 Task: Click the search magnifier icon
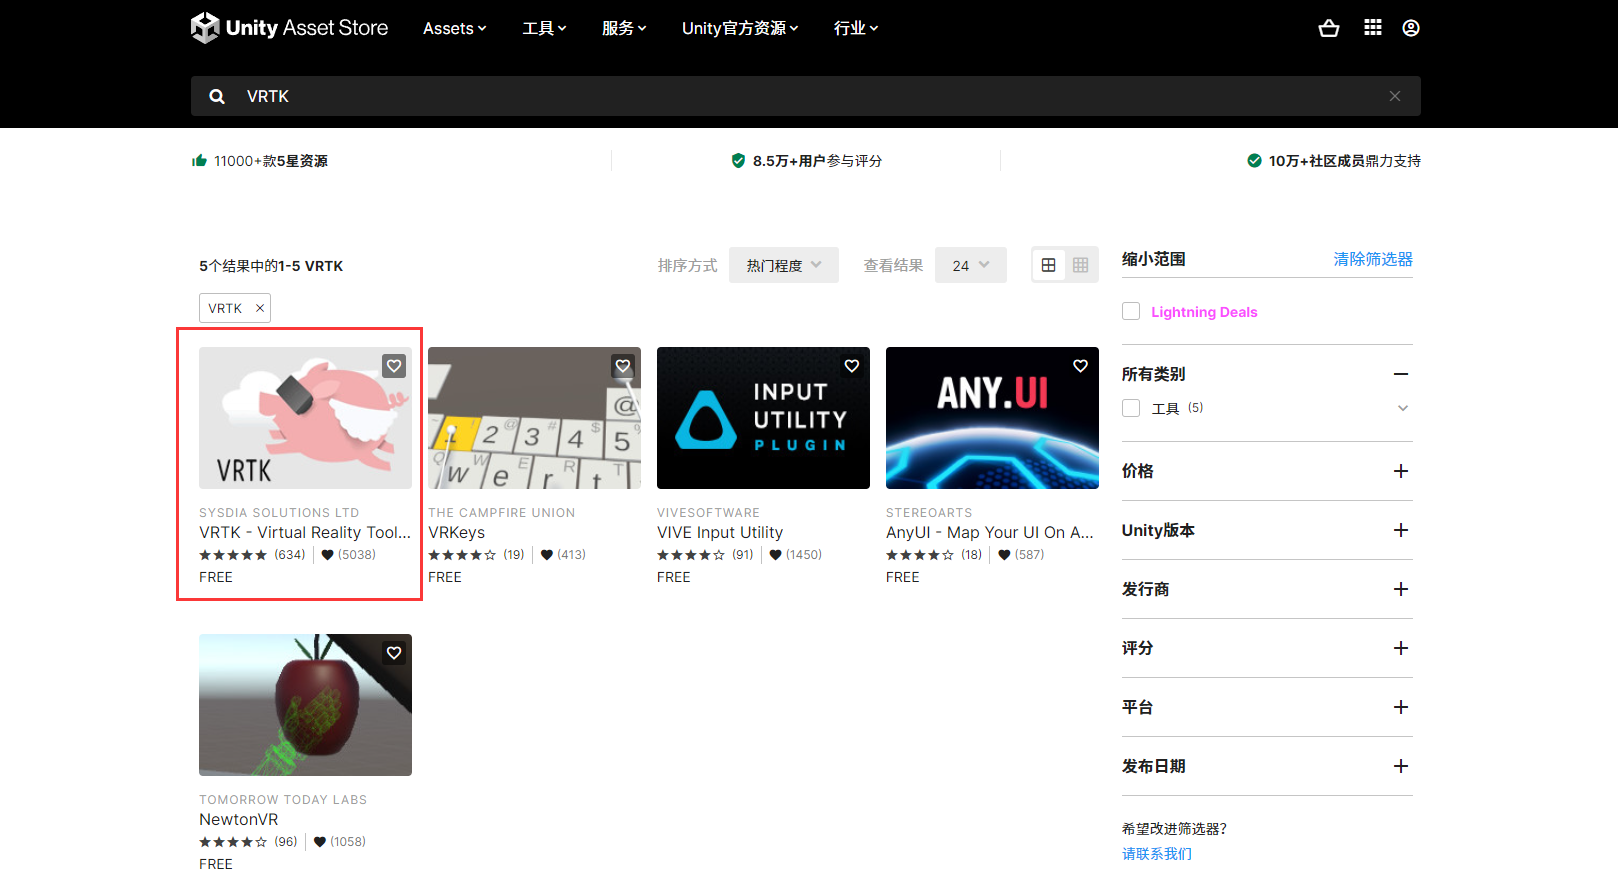coord(217,96)
